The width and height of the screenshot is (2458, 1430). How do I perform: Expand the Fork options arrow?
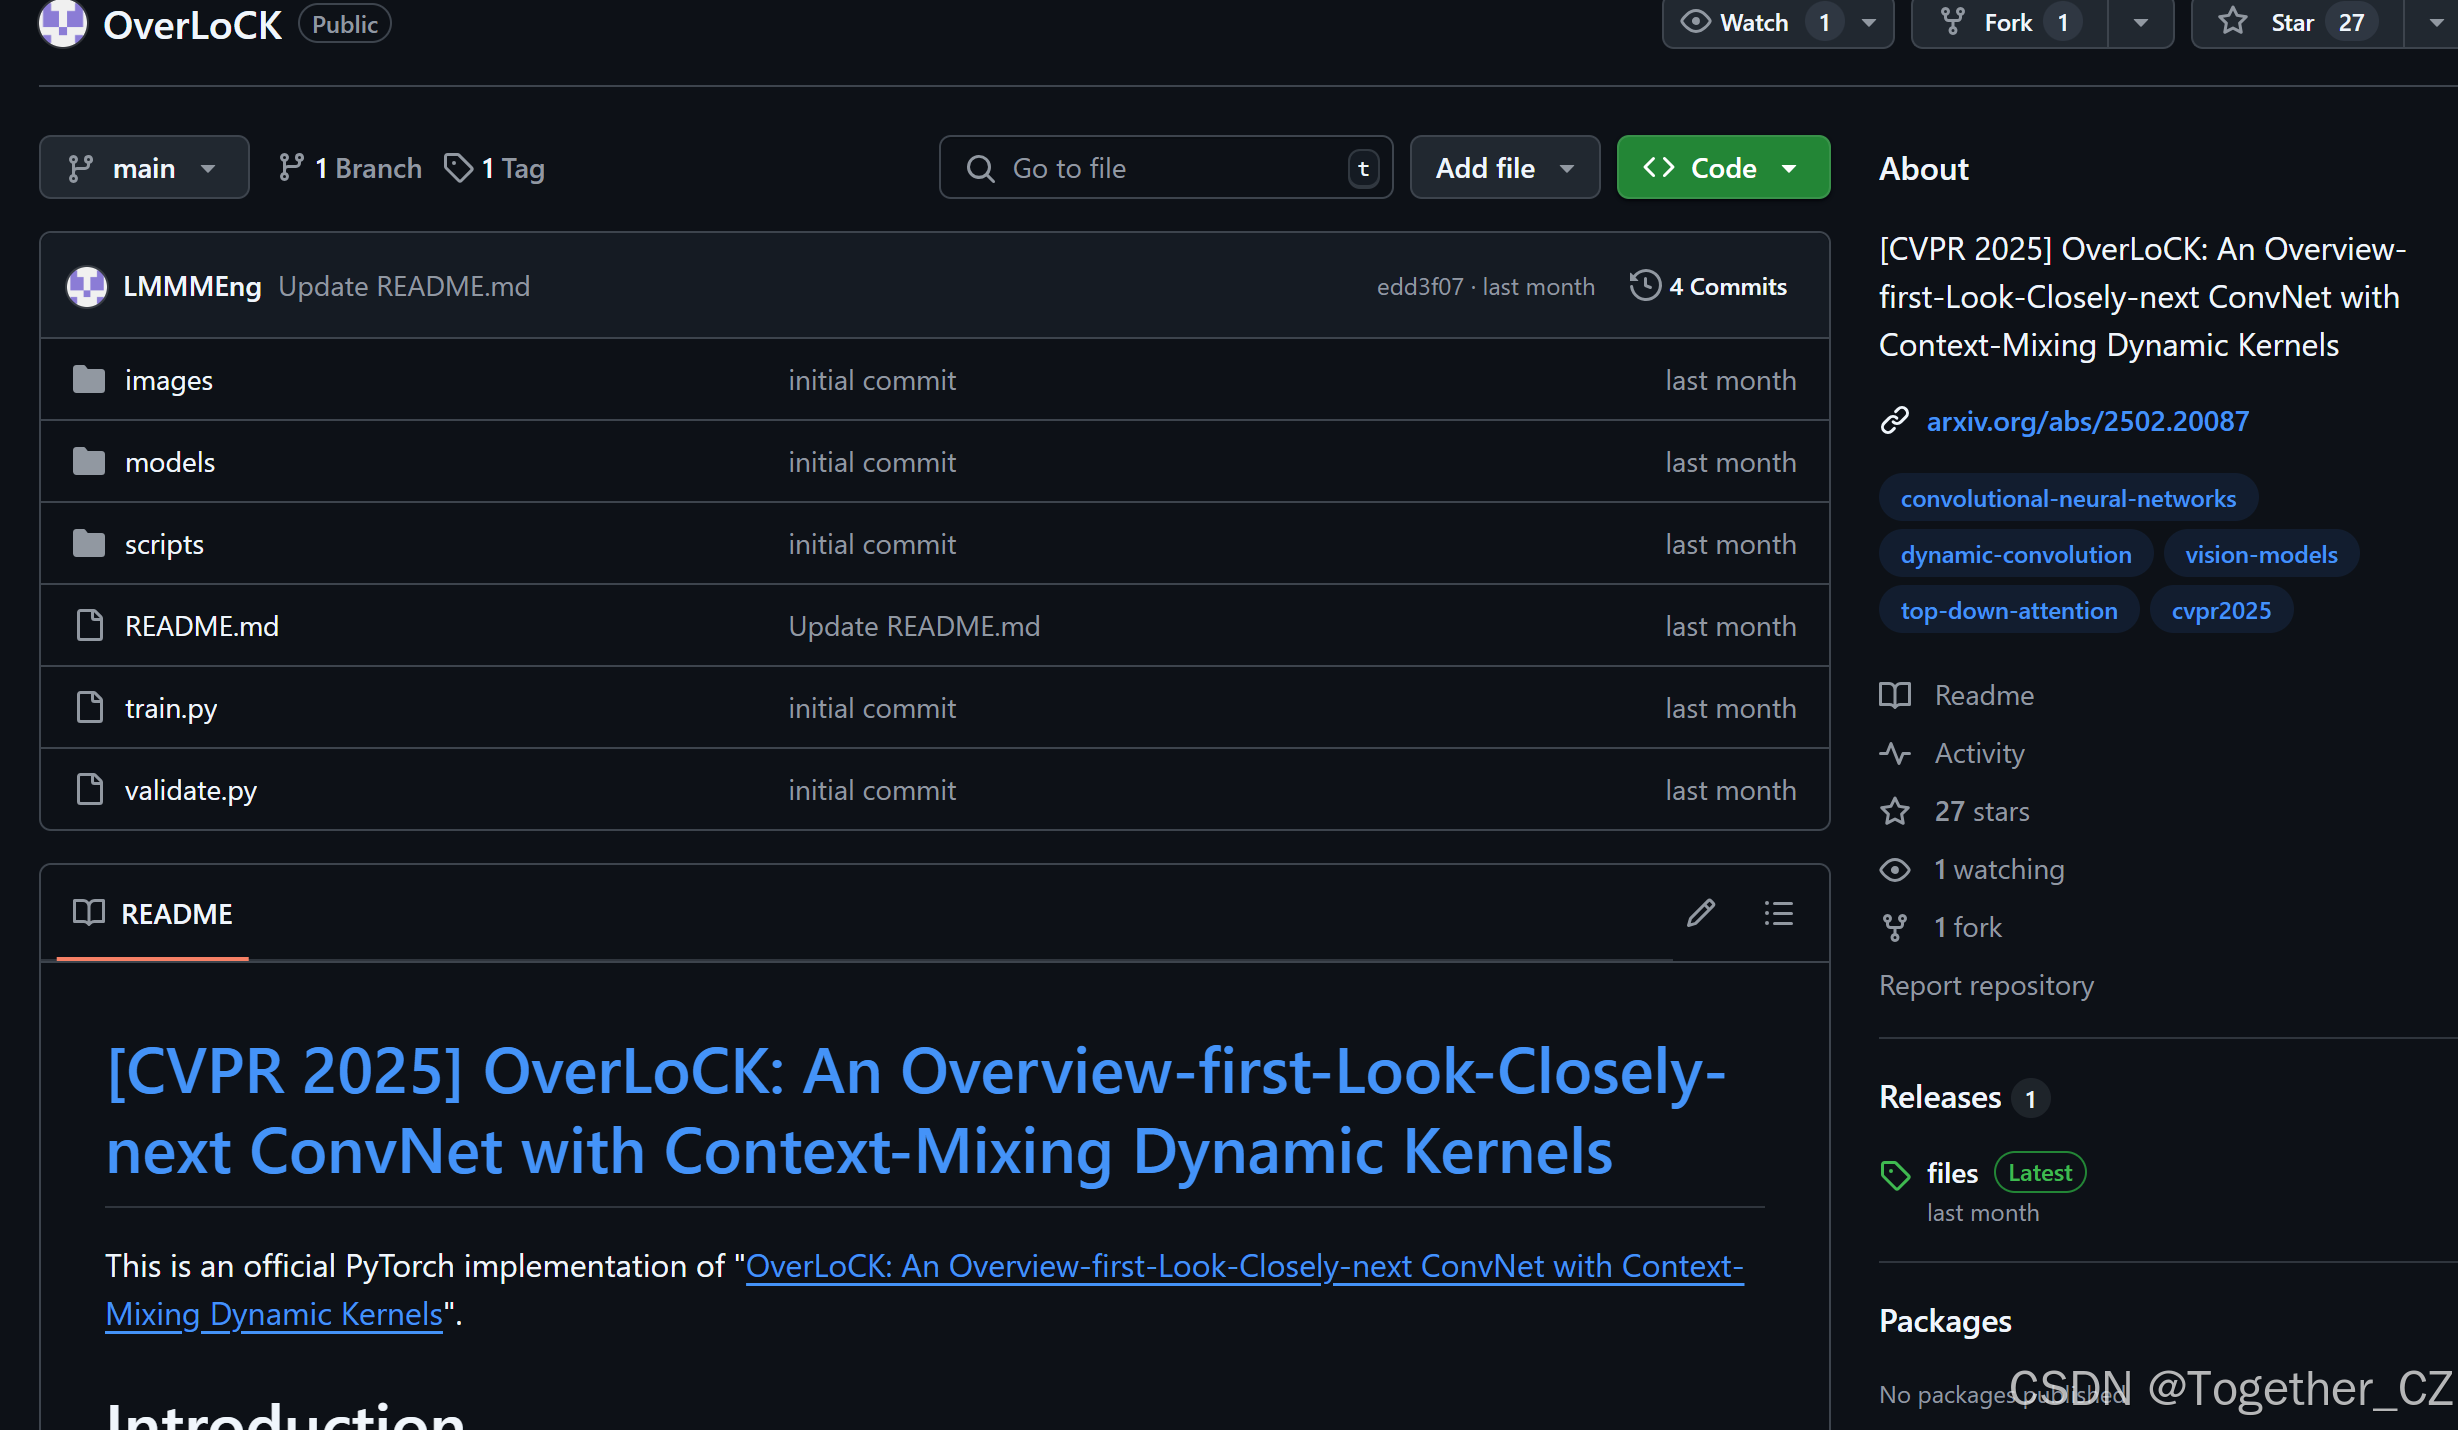click(2140, 23)
